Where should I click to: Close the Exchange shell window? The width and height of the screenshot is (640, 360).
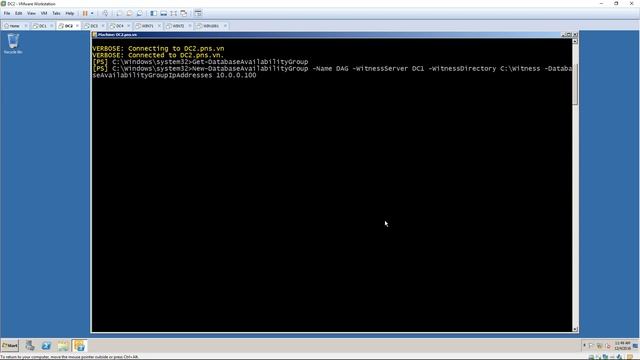[x=575, y=35]
